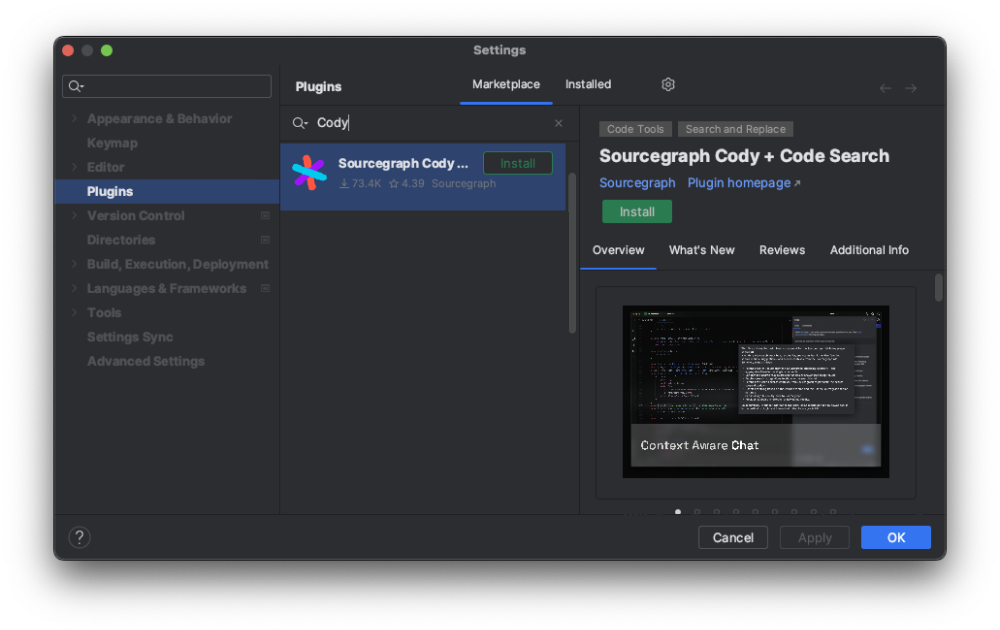Click the Sourcegraph developer link
The height and width of the screenshot is (630, 1000).
coord(637,183)
